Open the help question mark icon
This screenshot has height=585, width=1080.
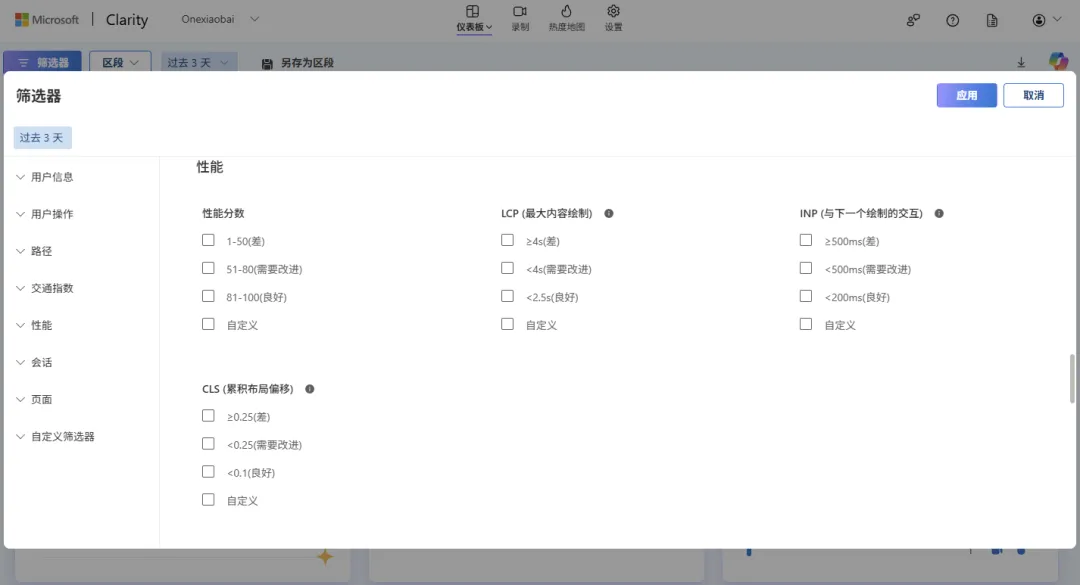click(953, 21)
